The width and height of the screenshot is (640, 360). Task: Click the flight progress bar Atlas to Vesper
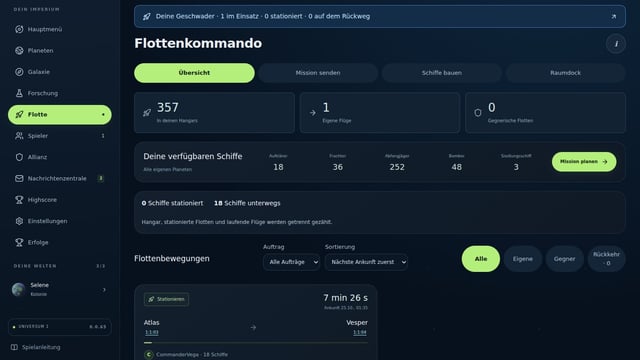[x=256, y=343]
